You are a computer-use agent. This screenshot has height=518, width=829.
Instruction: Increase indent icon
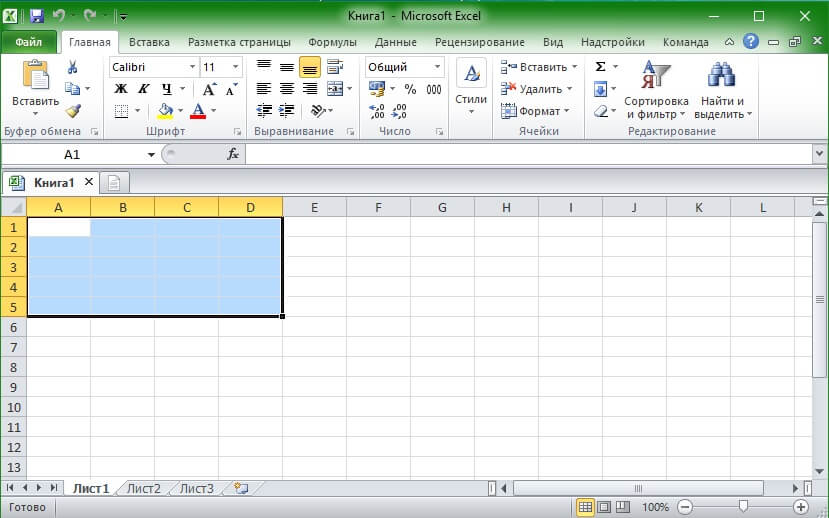click(x=287, y=110)
